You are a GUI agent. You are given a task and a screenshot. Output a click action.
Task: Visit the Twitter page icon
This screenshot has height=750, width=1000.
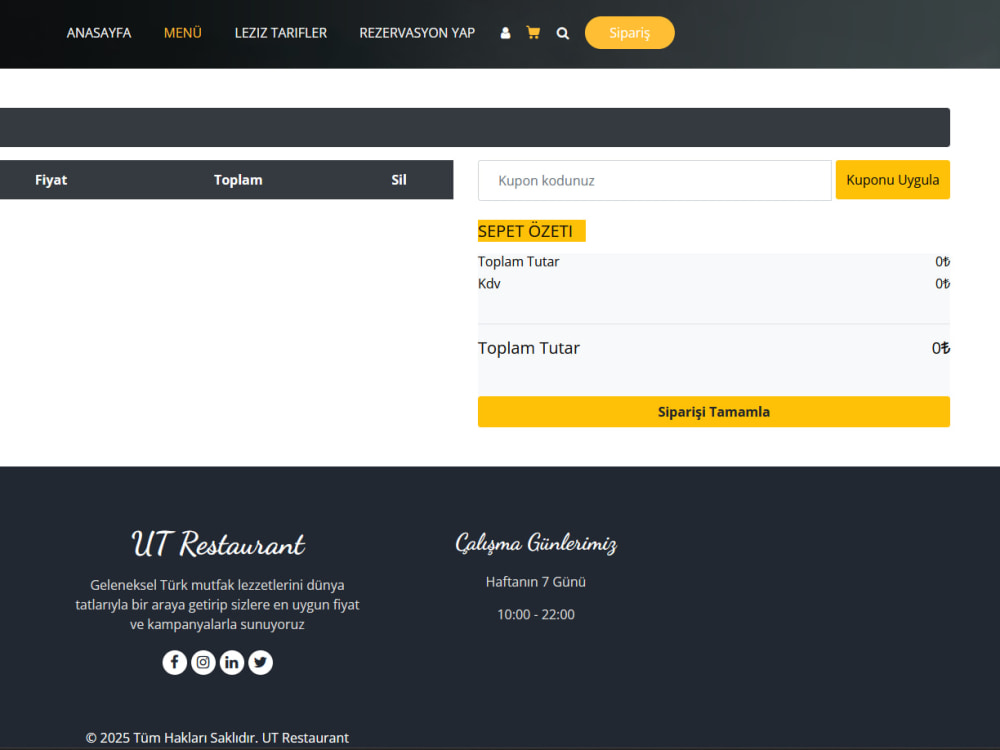[x=260, y=663]
